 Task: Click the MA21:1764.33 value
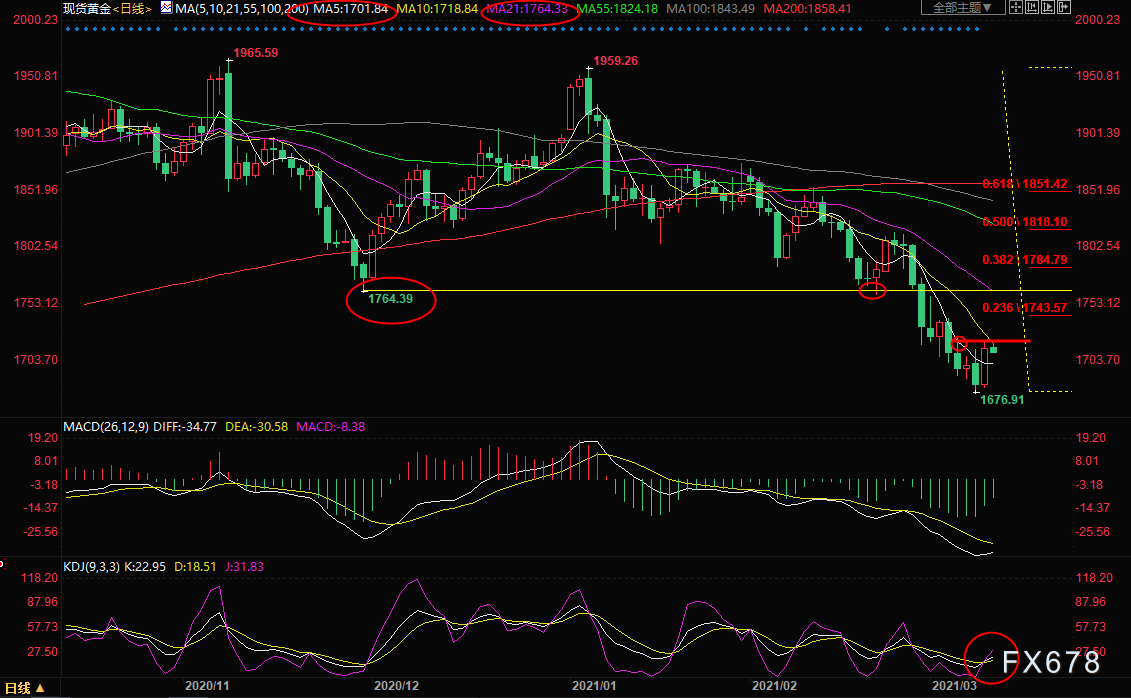pyautogui.click(x=527, y=9)
